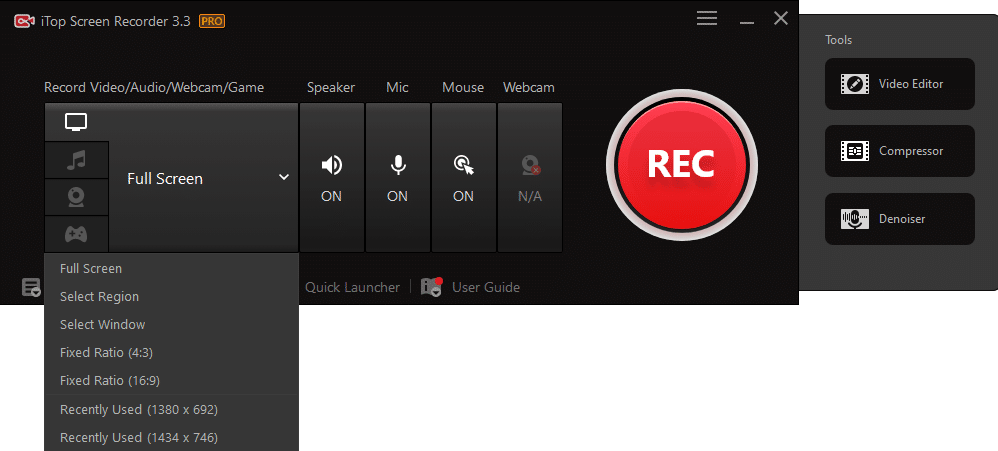Open the User Guide link
998x451 pixels.
(x=485, y=287)
